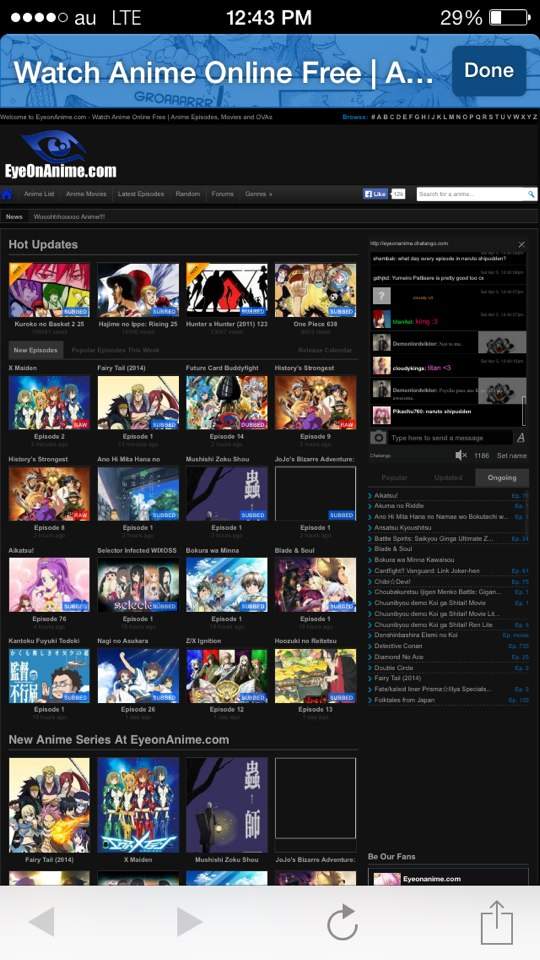Open the Forums menu item

click(222, 194)
